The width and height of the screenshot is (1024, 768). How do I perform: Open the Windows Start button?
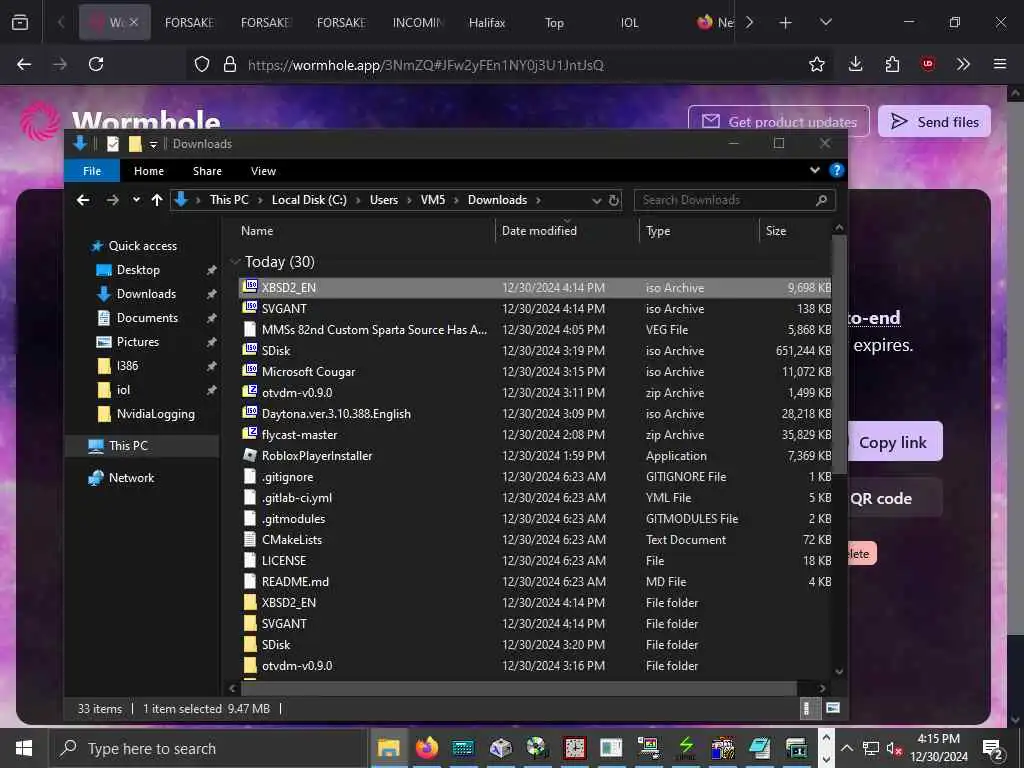(24, 748)
